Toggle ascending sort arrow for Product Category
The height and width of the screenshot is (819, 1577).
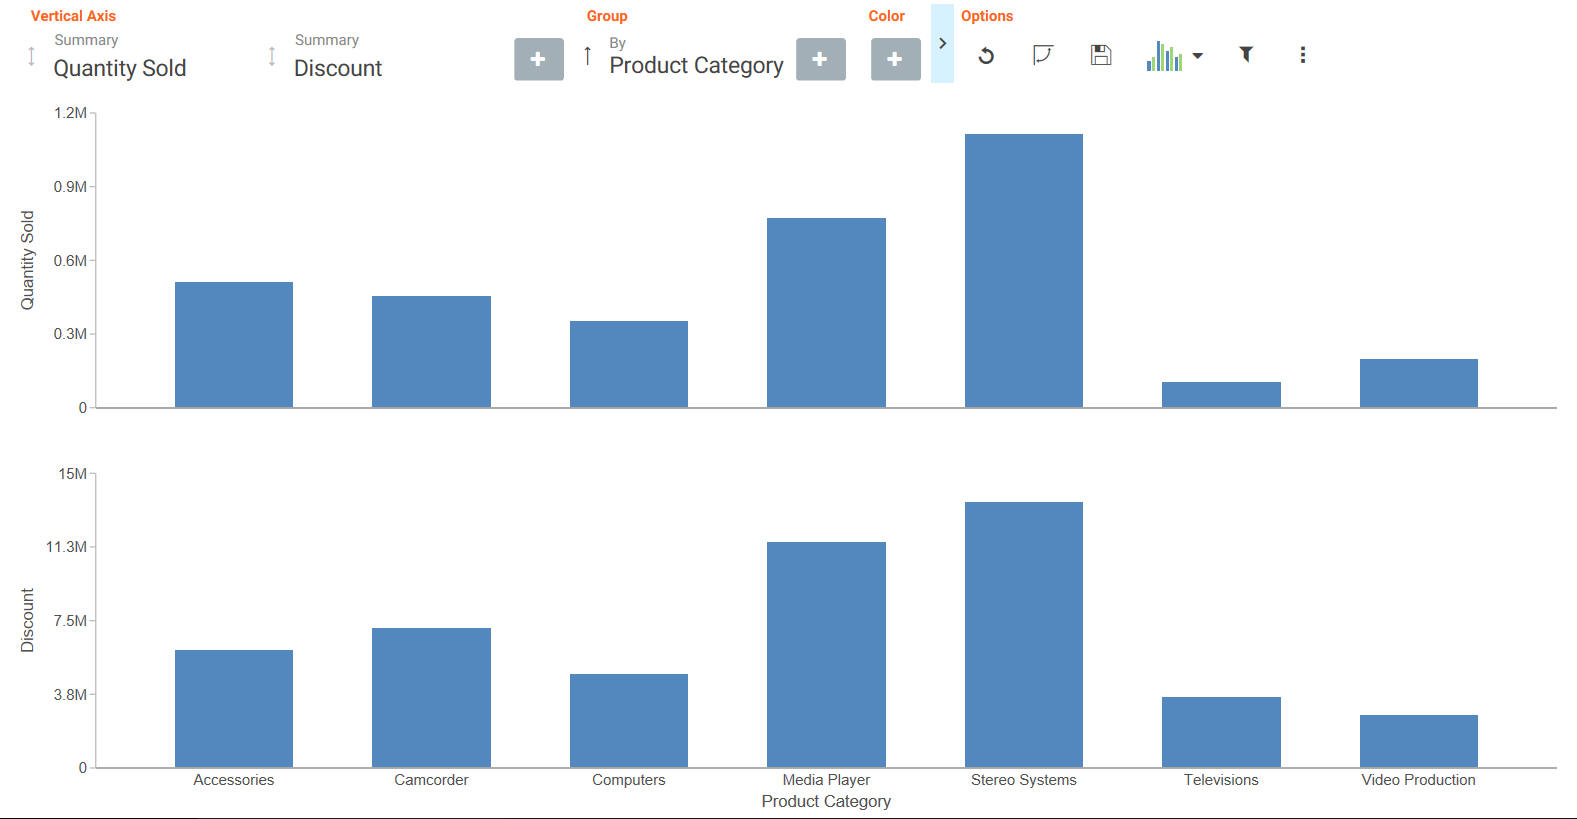(587, 55)
